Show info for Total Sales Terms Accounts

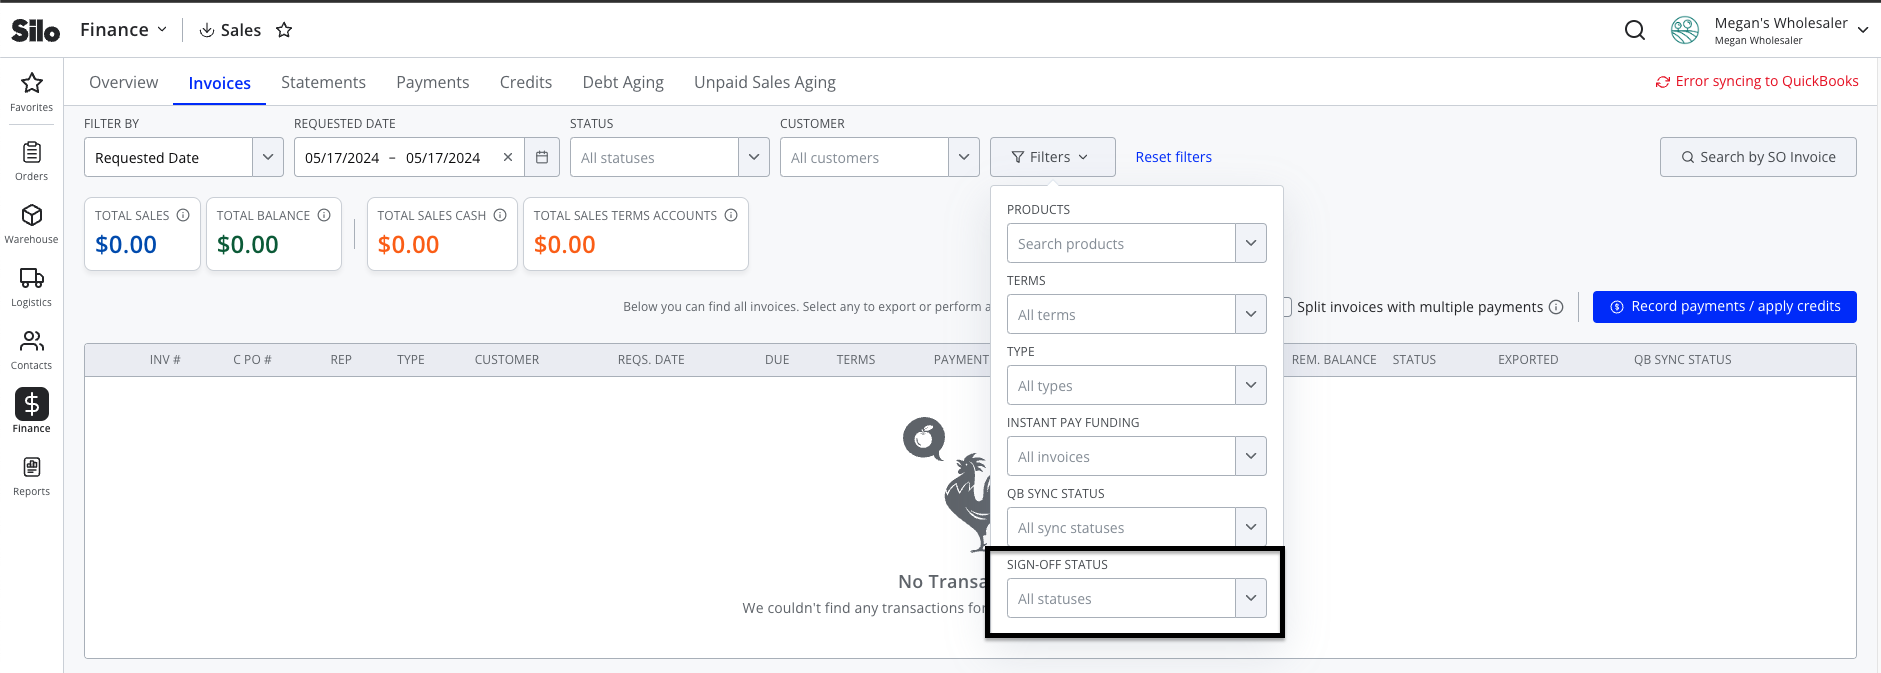(x=731, y=215)
